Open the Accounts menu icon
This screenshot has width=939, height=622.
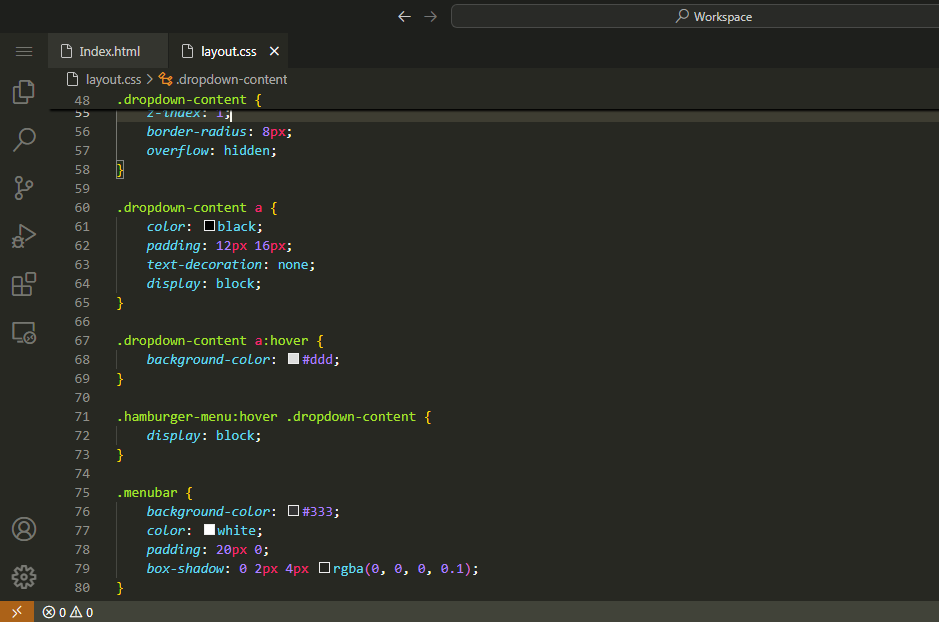coord(24,529)
